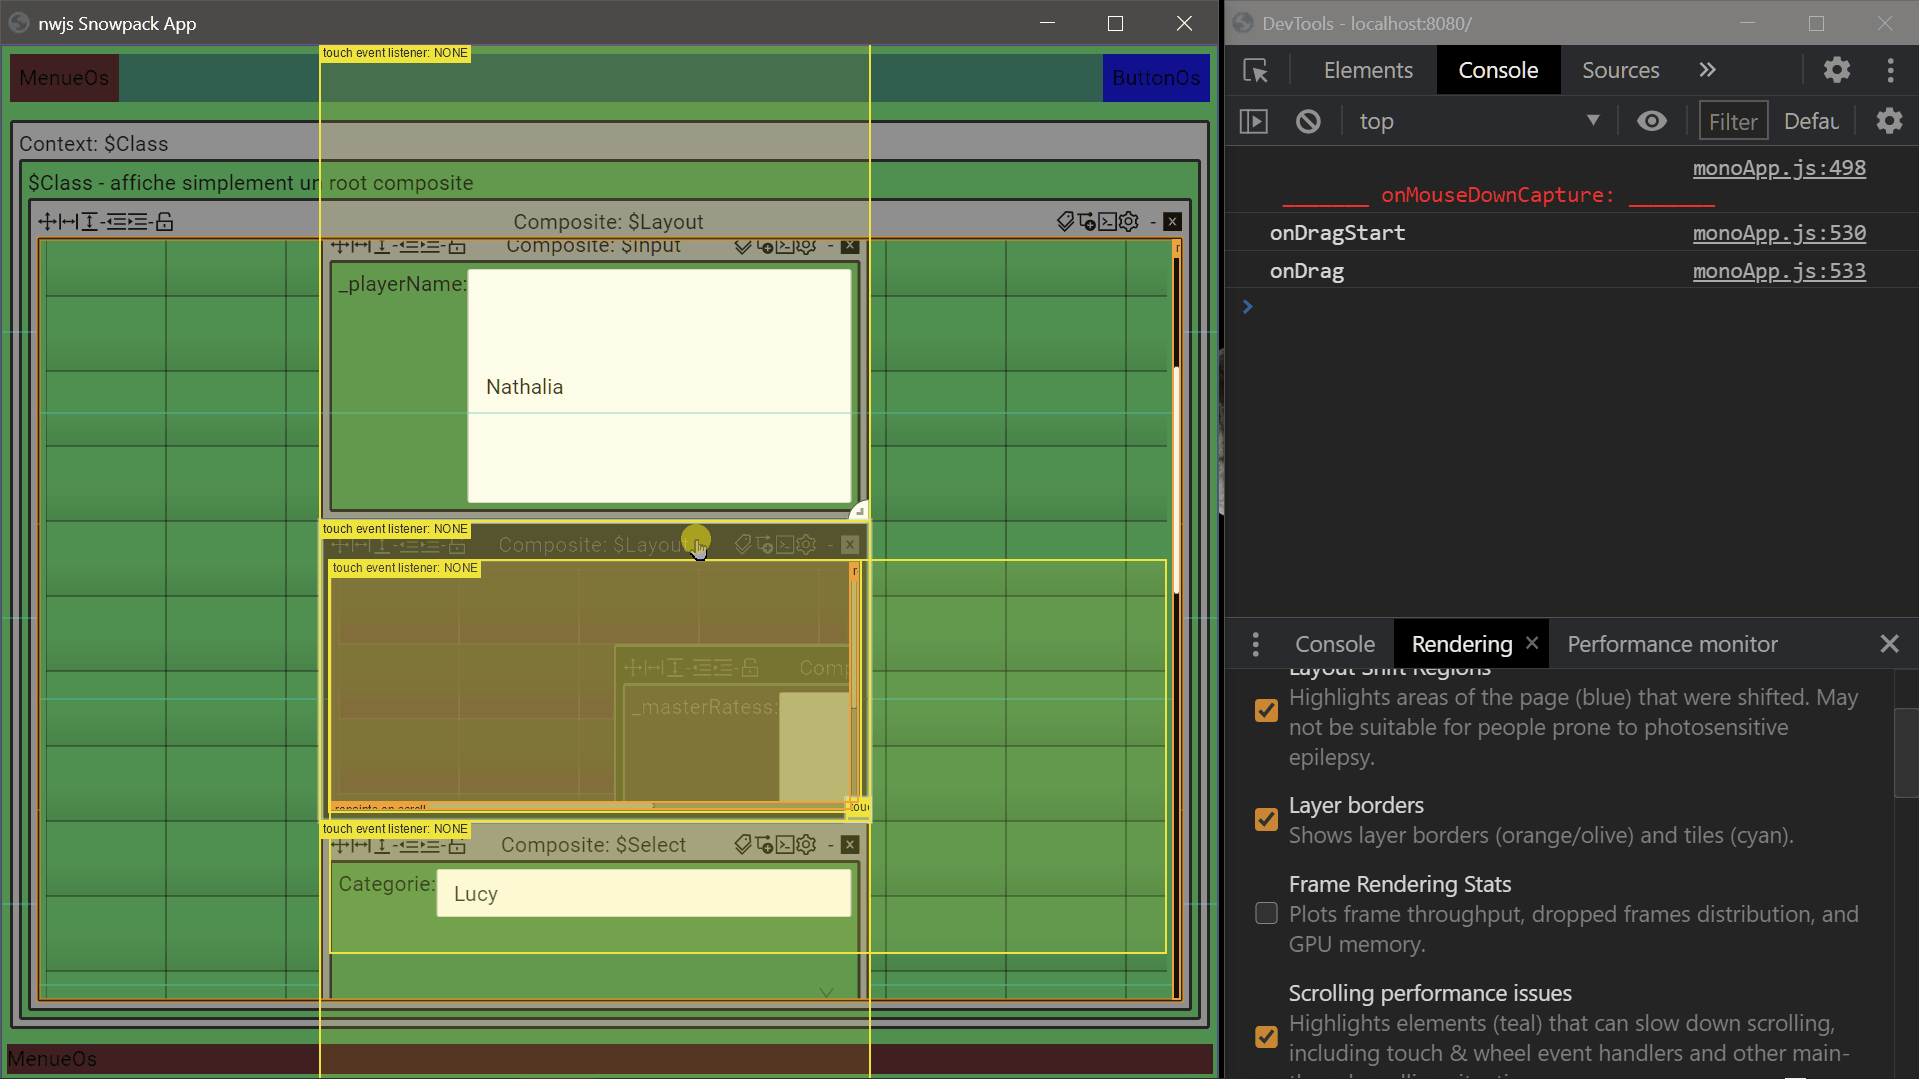Image resolution: width=1919 pixels, height=1079 pixels.
Task: Click the outer $Layout vertical scrollbar
Action: coord(1177,480)
